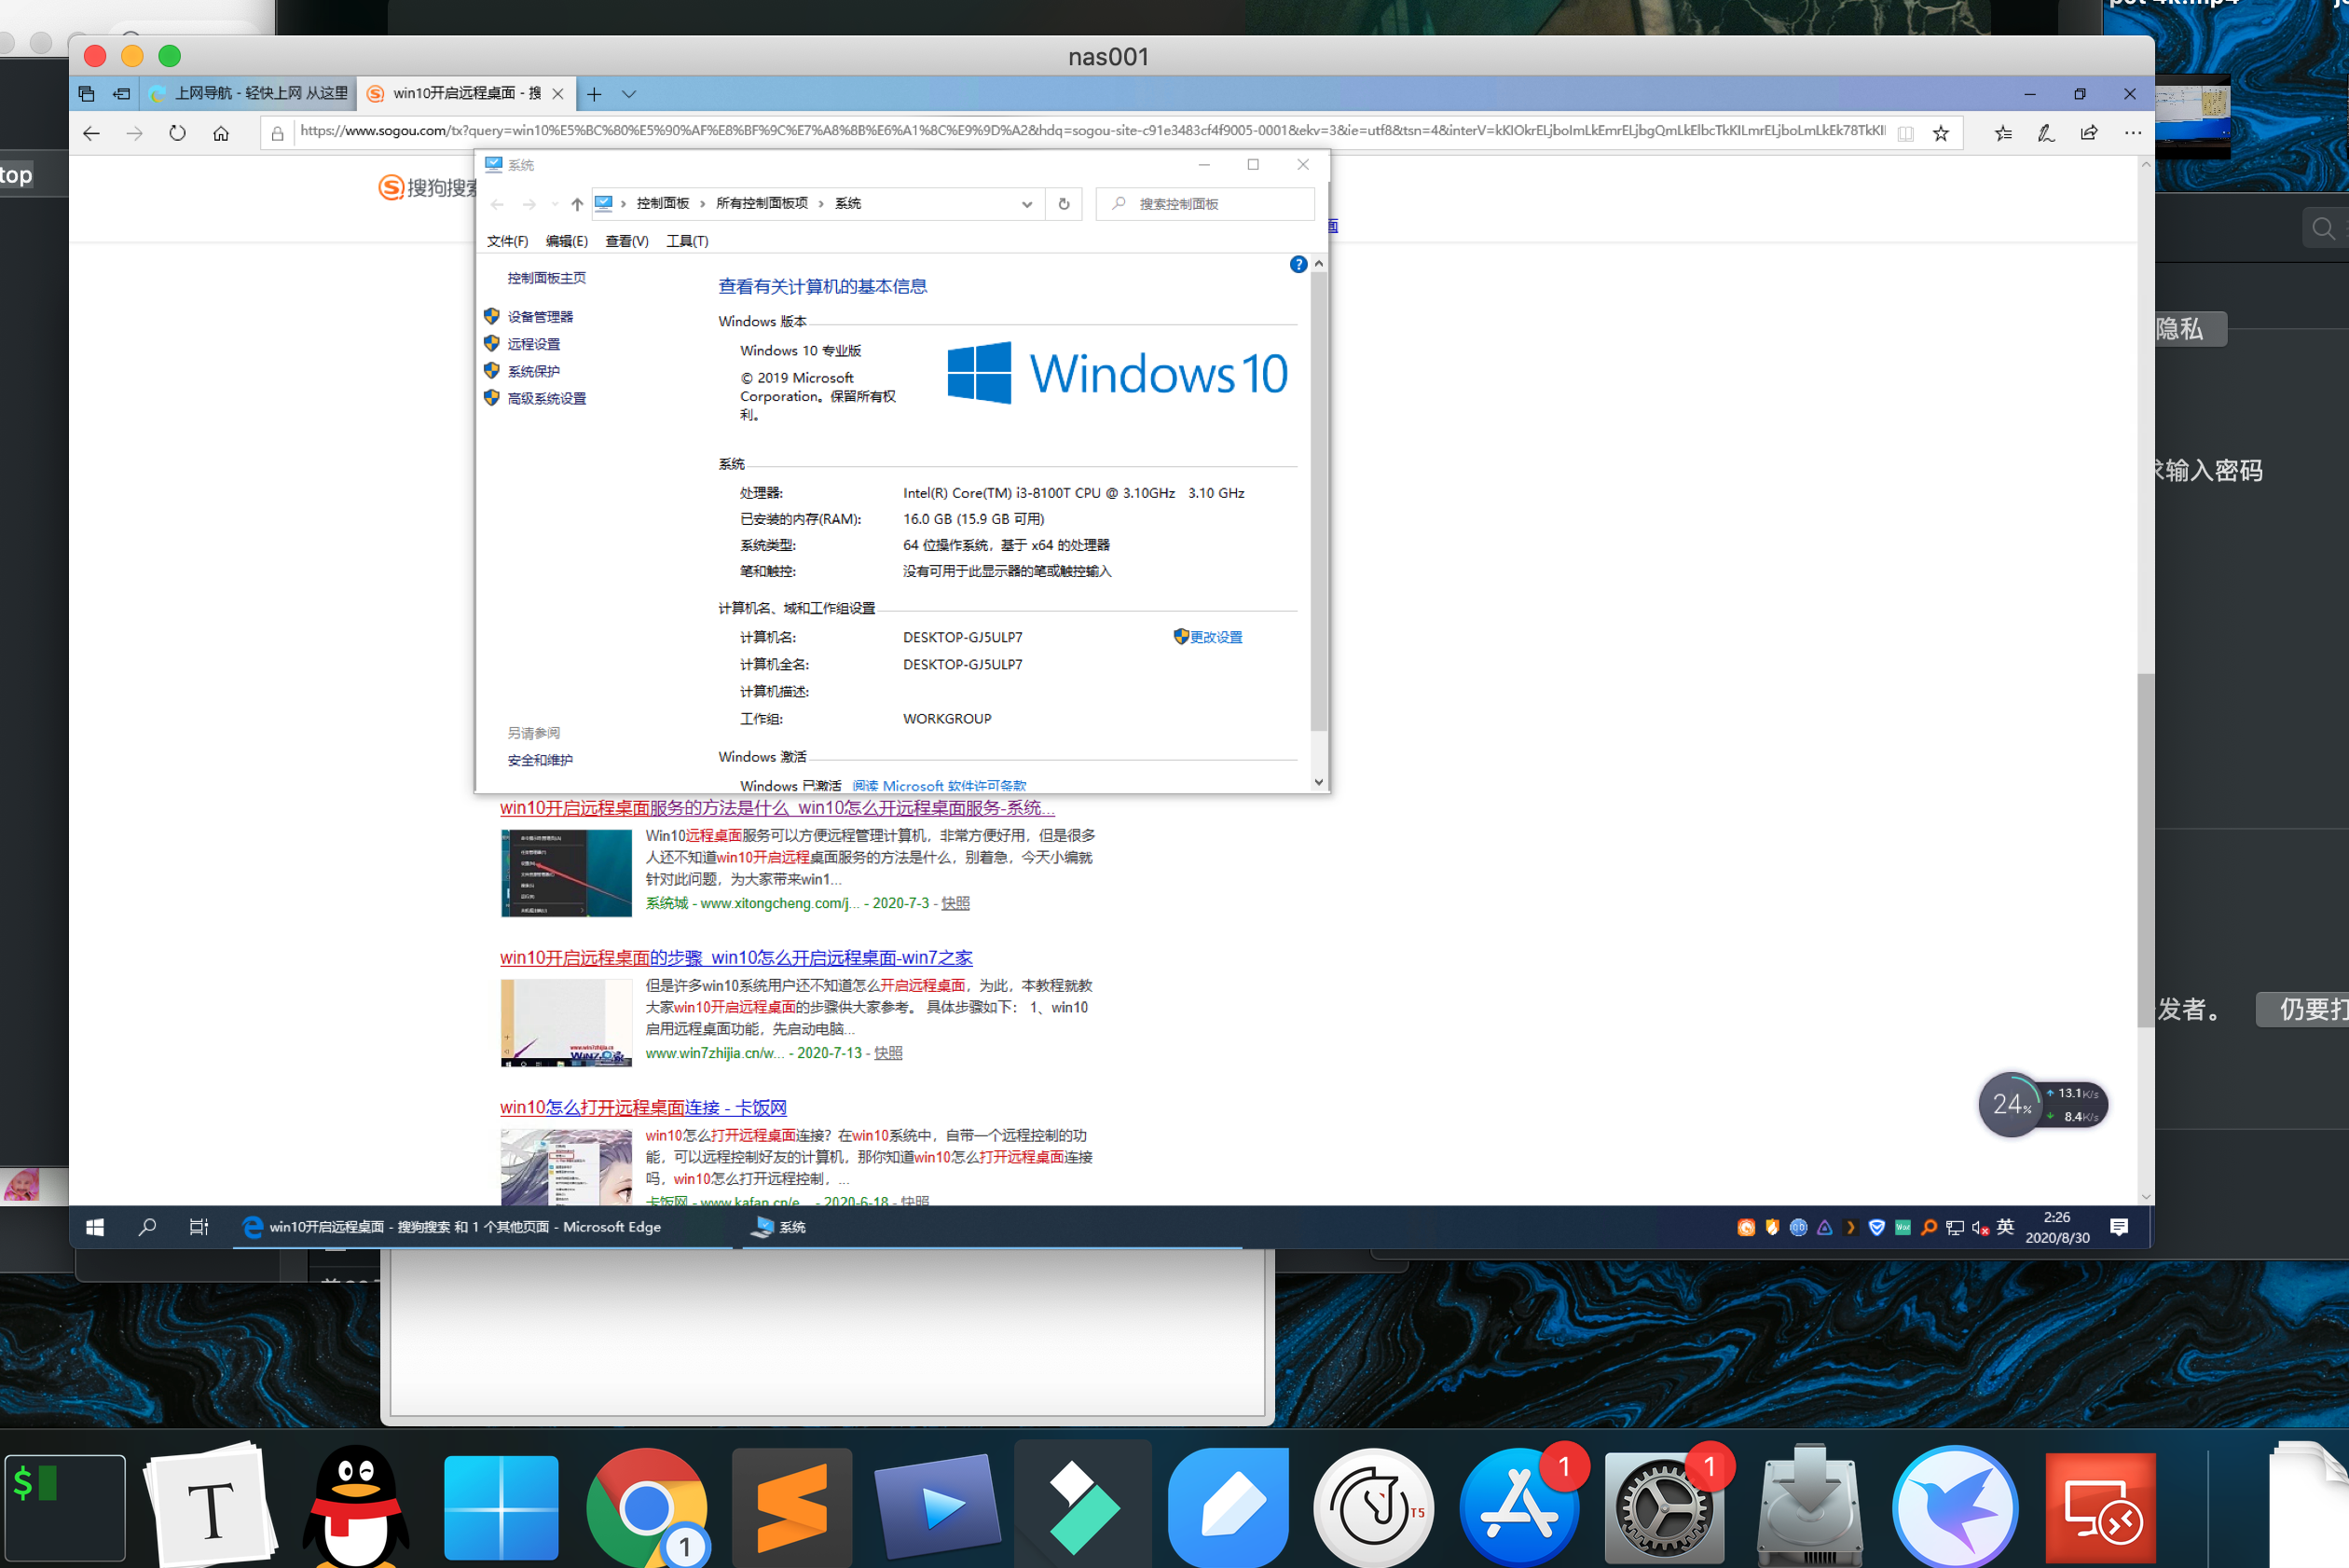Screen dimensions: 2349x1568
Task: Click 24% network speed floating widget
Action: (x=2042, y=1104)
